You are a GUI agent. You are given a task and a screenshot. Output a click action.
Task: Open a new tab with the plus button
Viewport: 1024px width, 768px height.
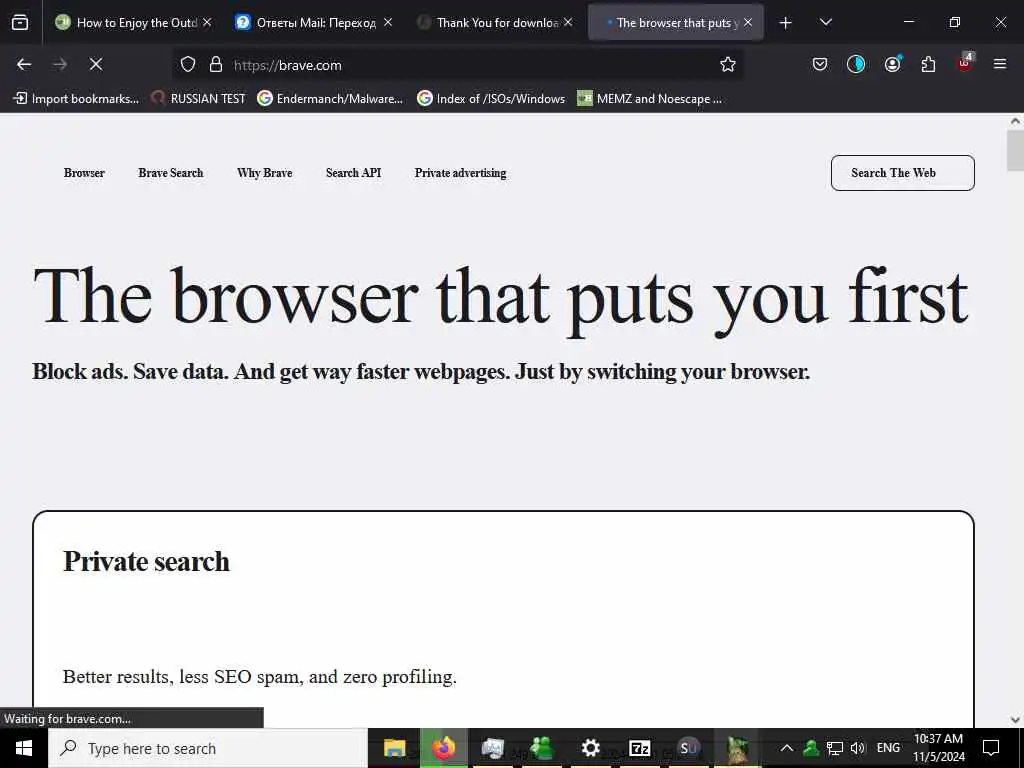(786, 23)
